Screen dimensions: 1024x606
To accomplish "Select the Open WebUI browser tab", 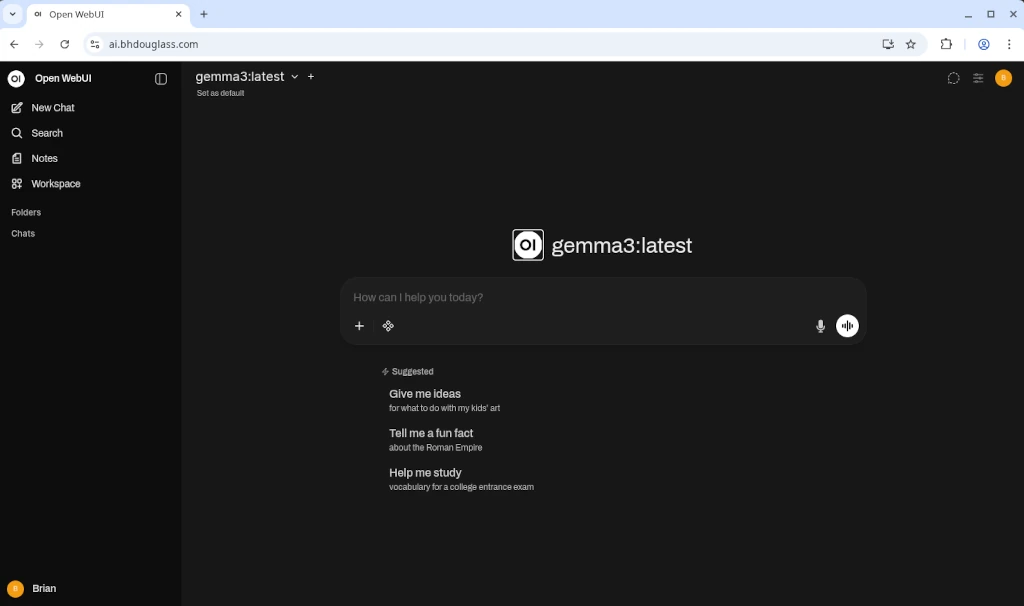I will pos(108,14).
